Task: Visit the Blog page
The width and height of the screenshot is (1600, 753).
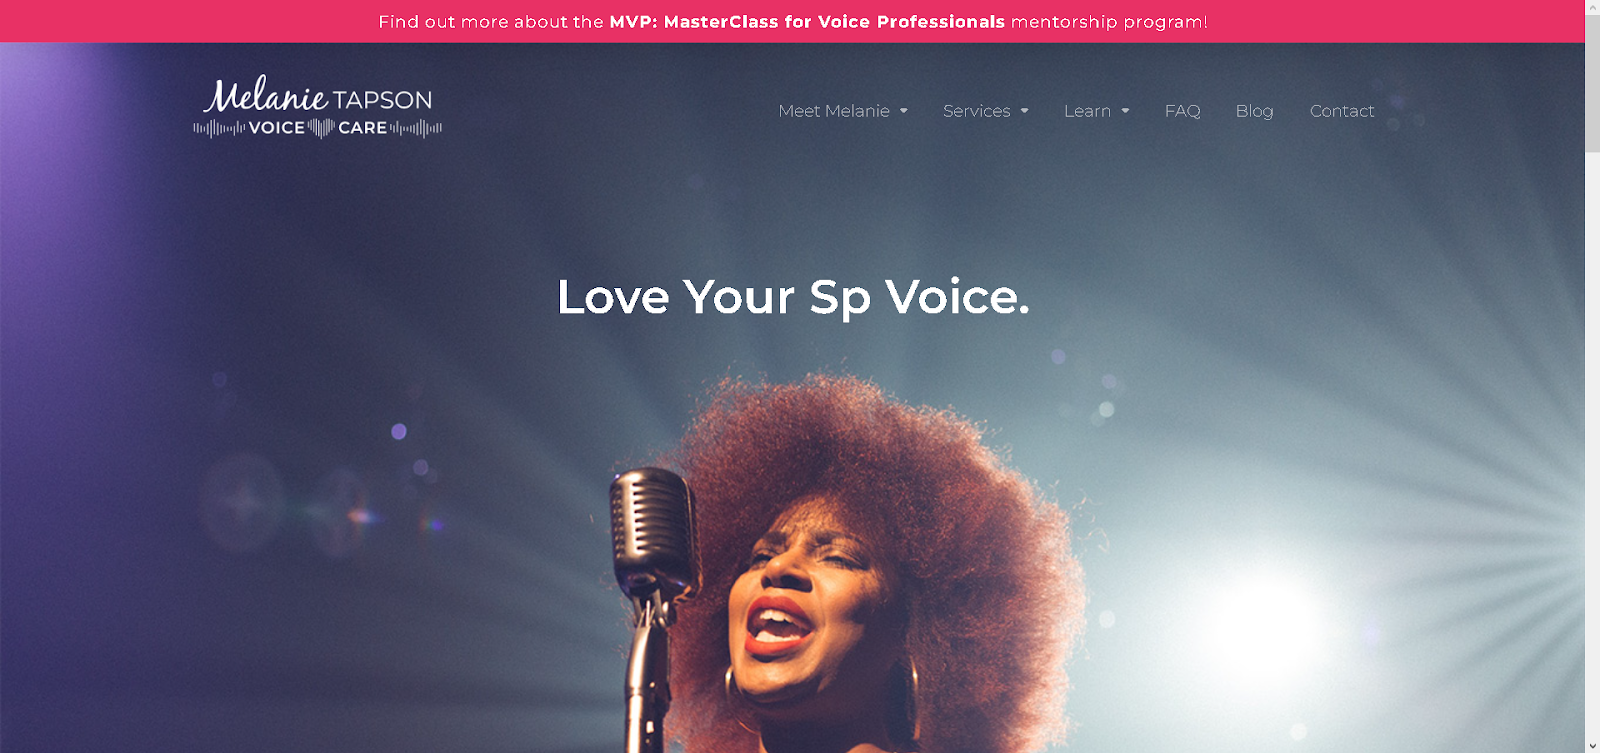Action: [x=1254, y=111]
